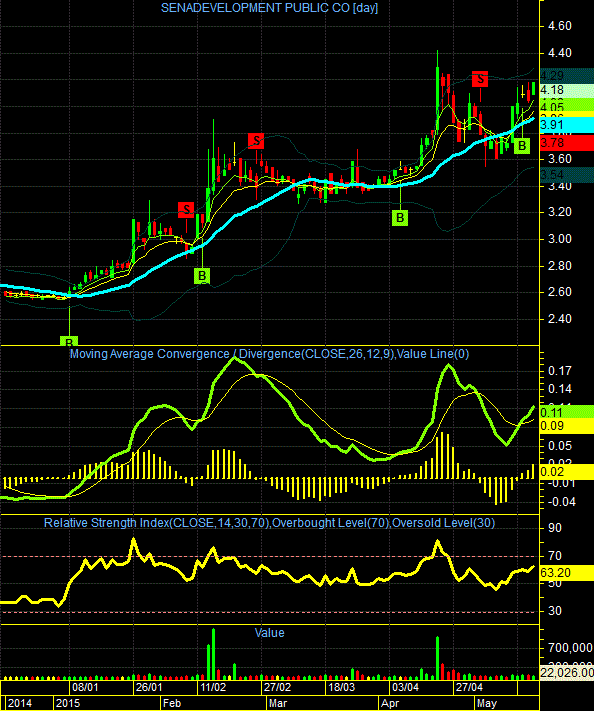
Task: Click the 3.60 price axis label
Action: click(x=559, y=159)
